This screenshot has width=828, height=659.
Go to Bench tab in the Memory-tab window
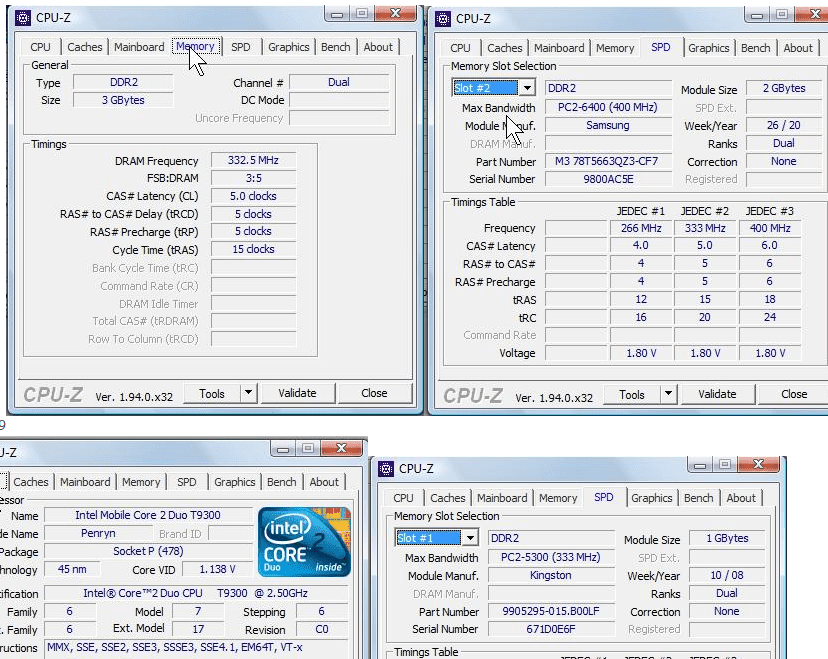coord(335,47)
